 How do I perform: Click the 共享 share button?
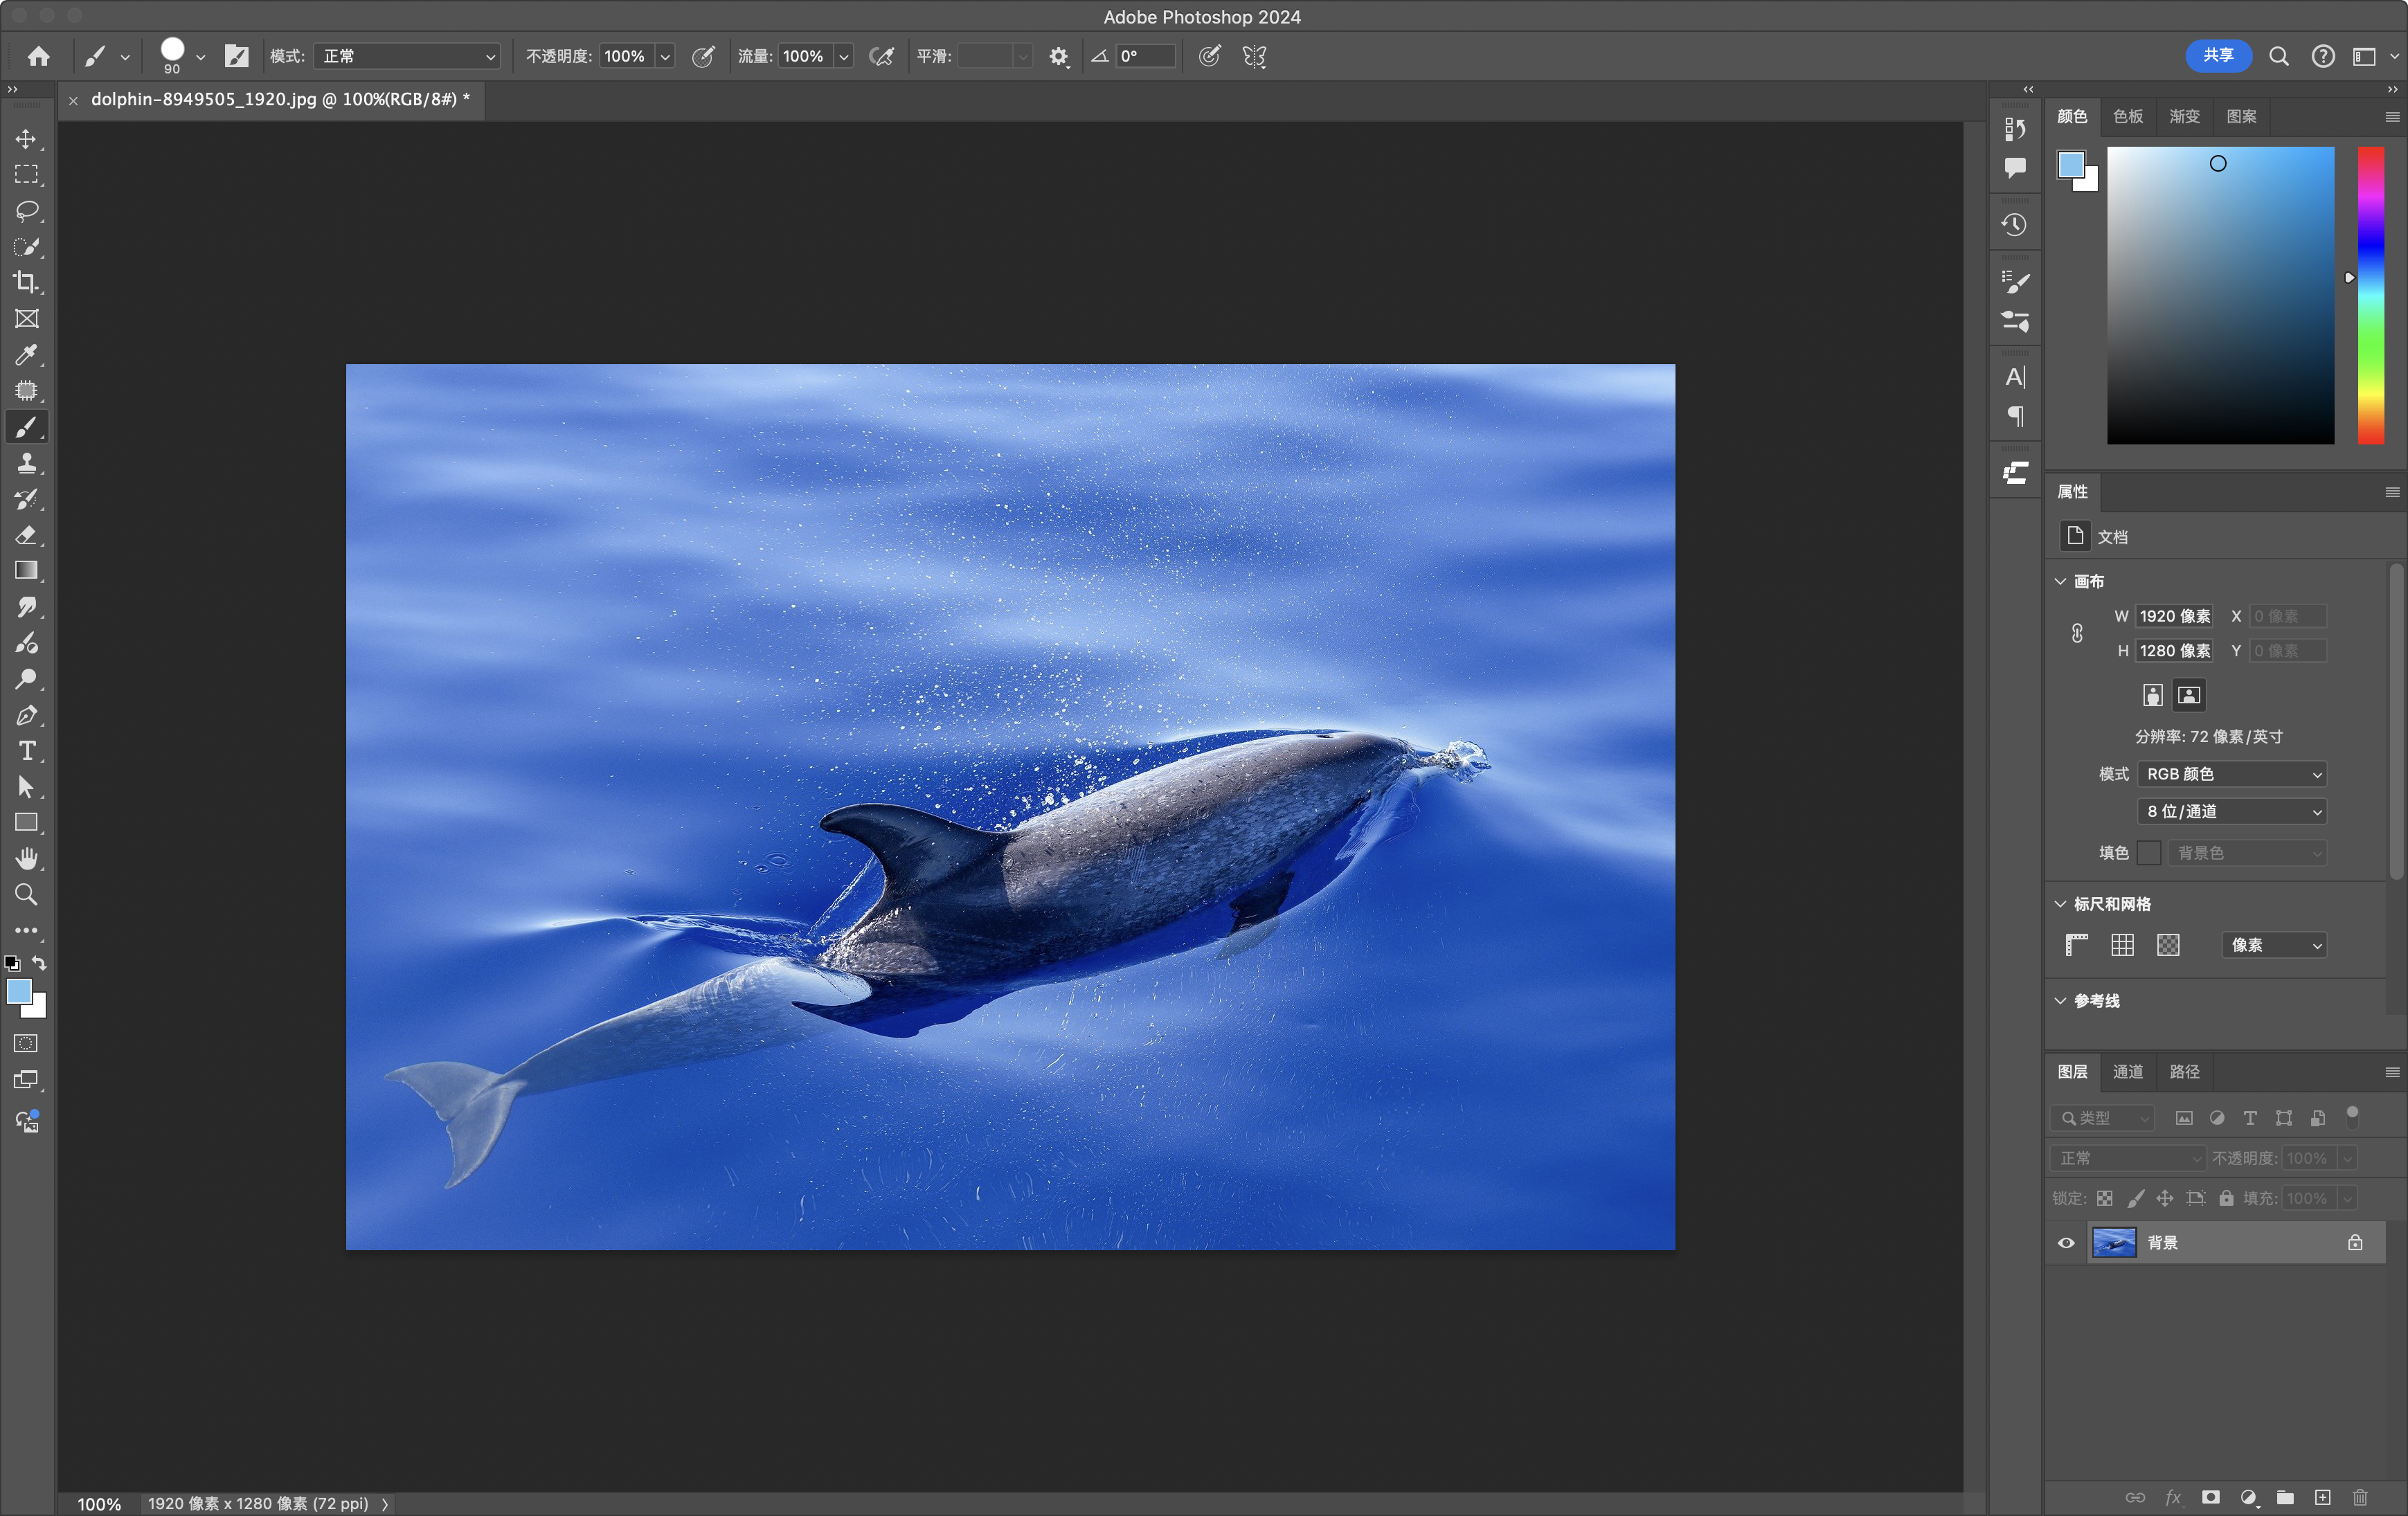click(2218, 55)
